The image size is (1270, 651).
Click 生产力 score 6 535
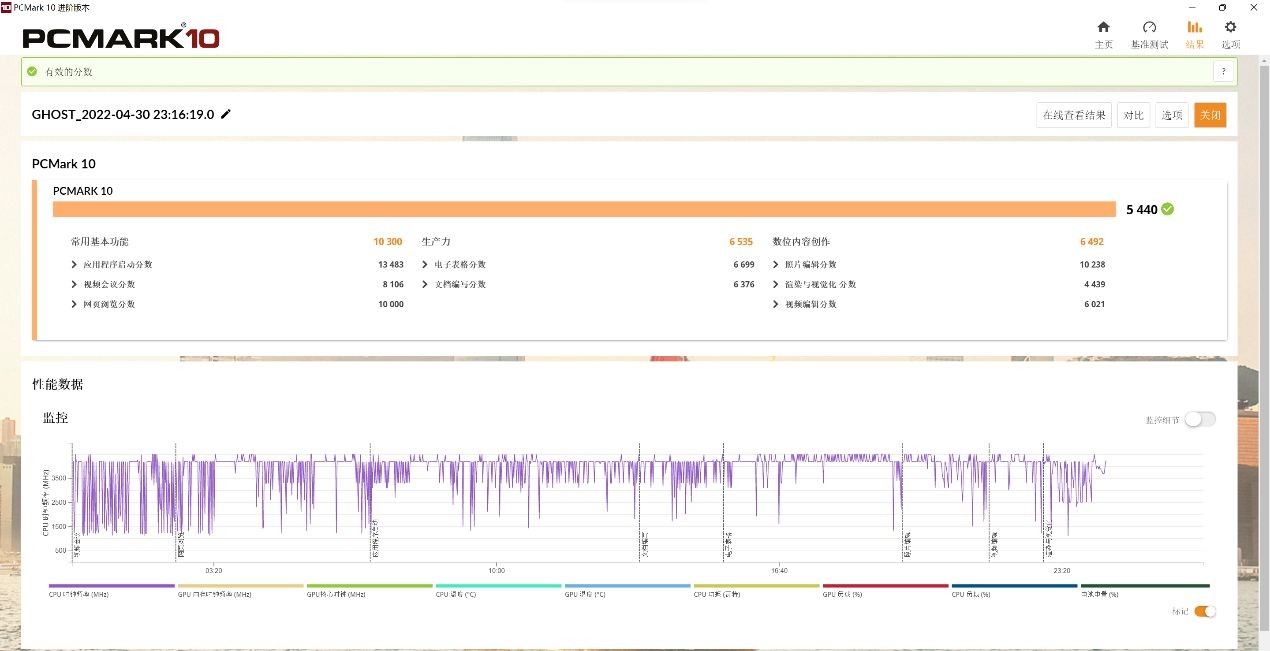pyautogui.click(x=741, y=242)
